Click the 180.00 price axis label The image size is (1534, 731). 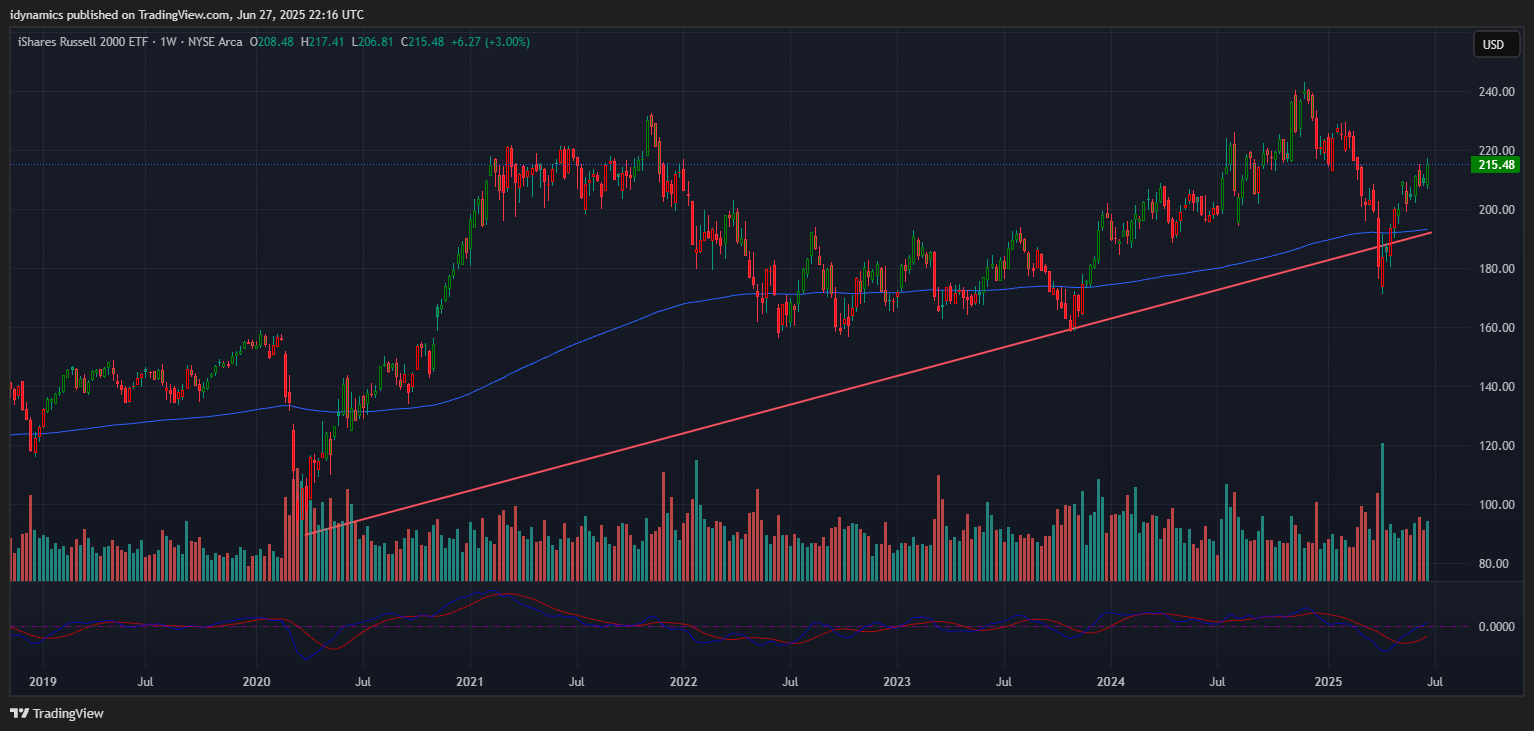(1495, 269)
